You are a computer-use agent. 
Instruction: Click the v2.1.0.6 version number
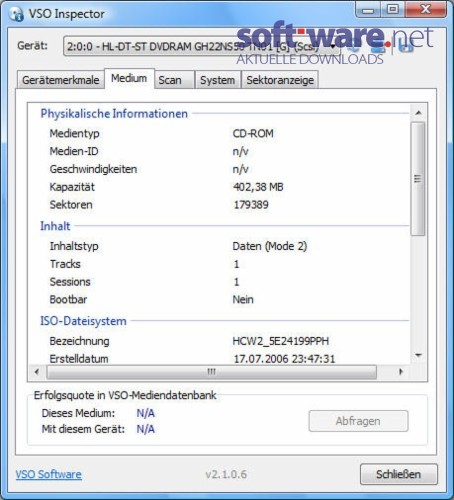tap(226, 474)
